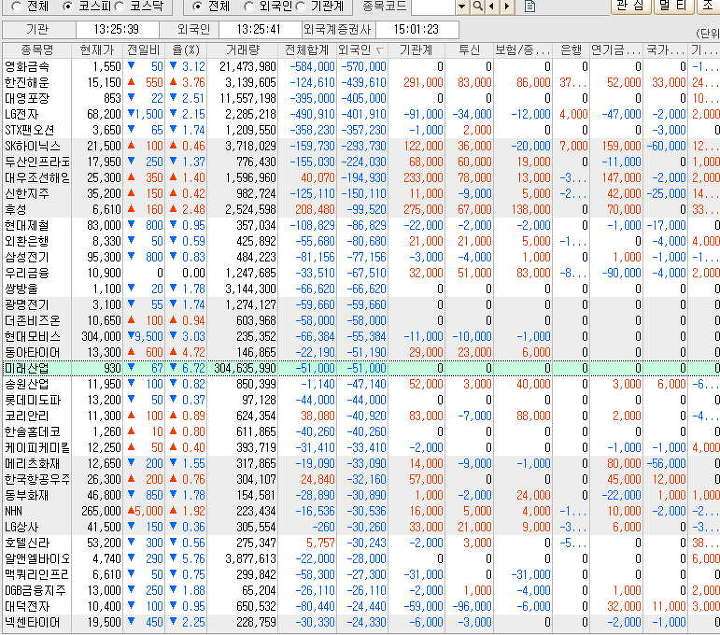Click the 외국계증권사 time 15:01:23
The width and height of the screenshot is (720, 635).
click(x=416, y=29)
